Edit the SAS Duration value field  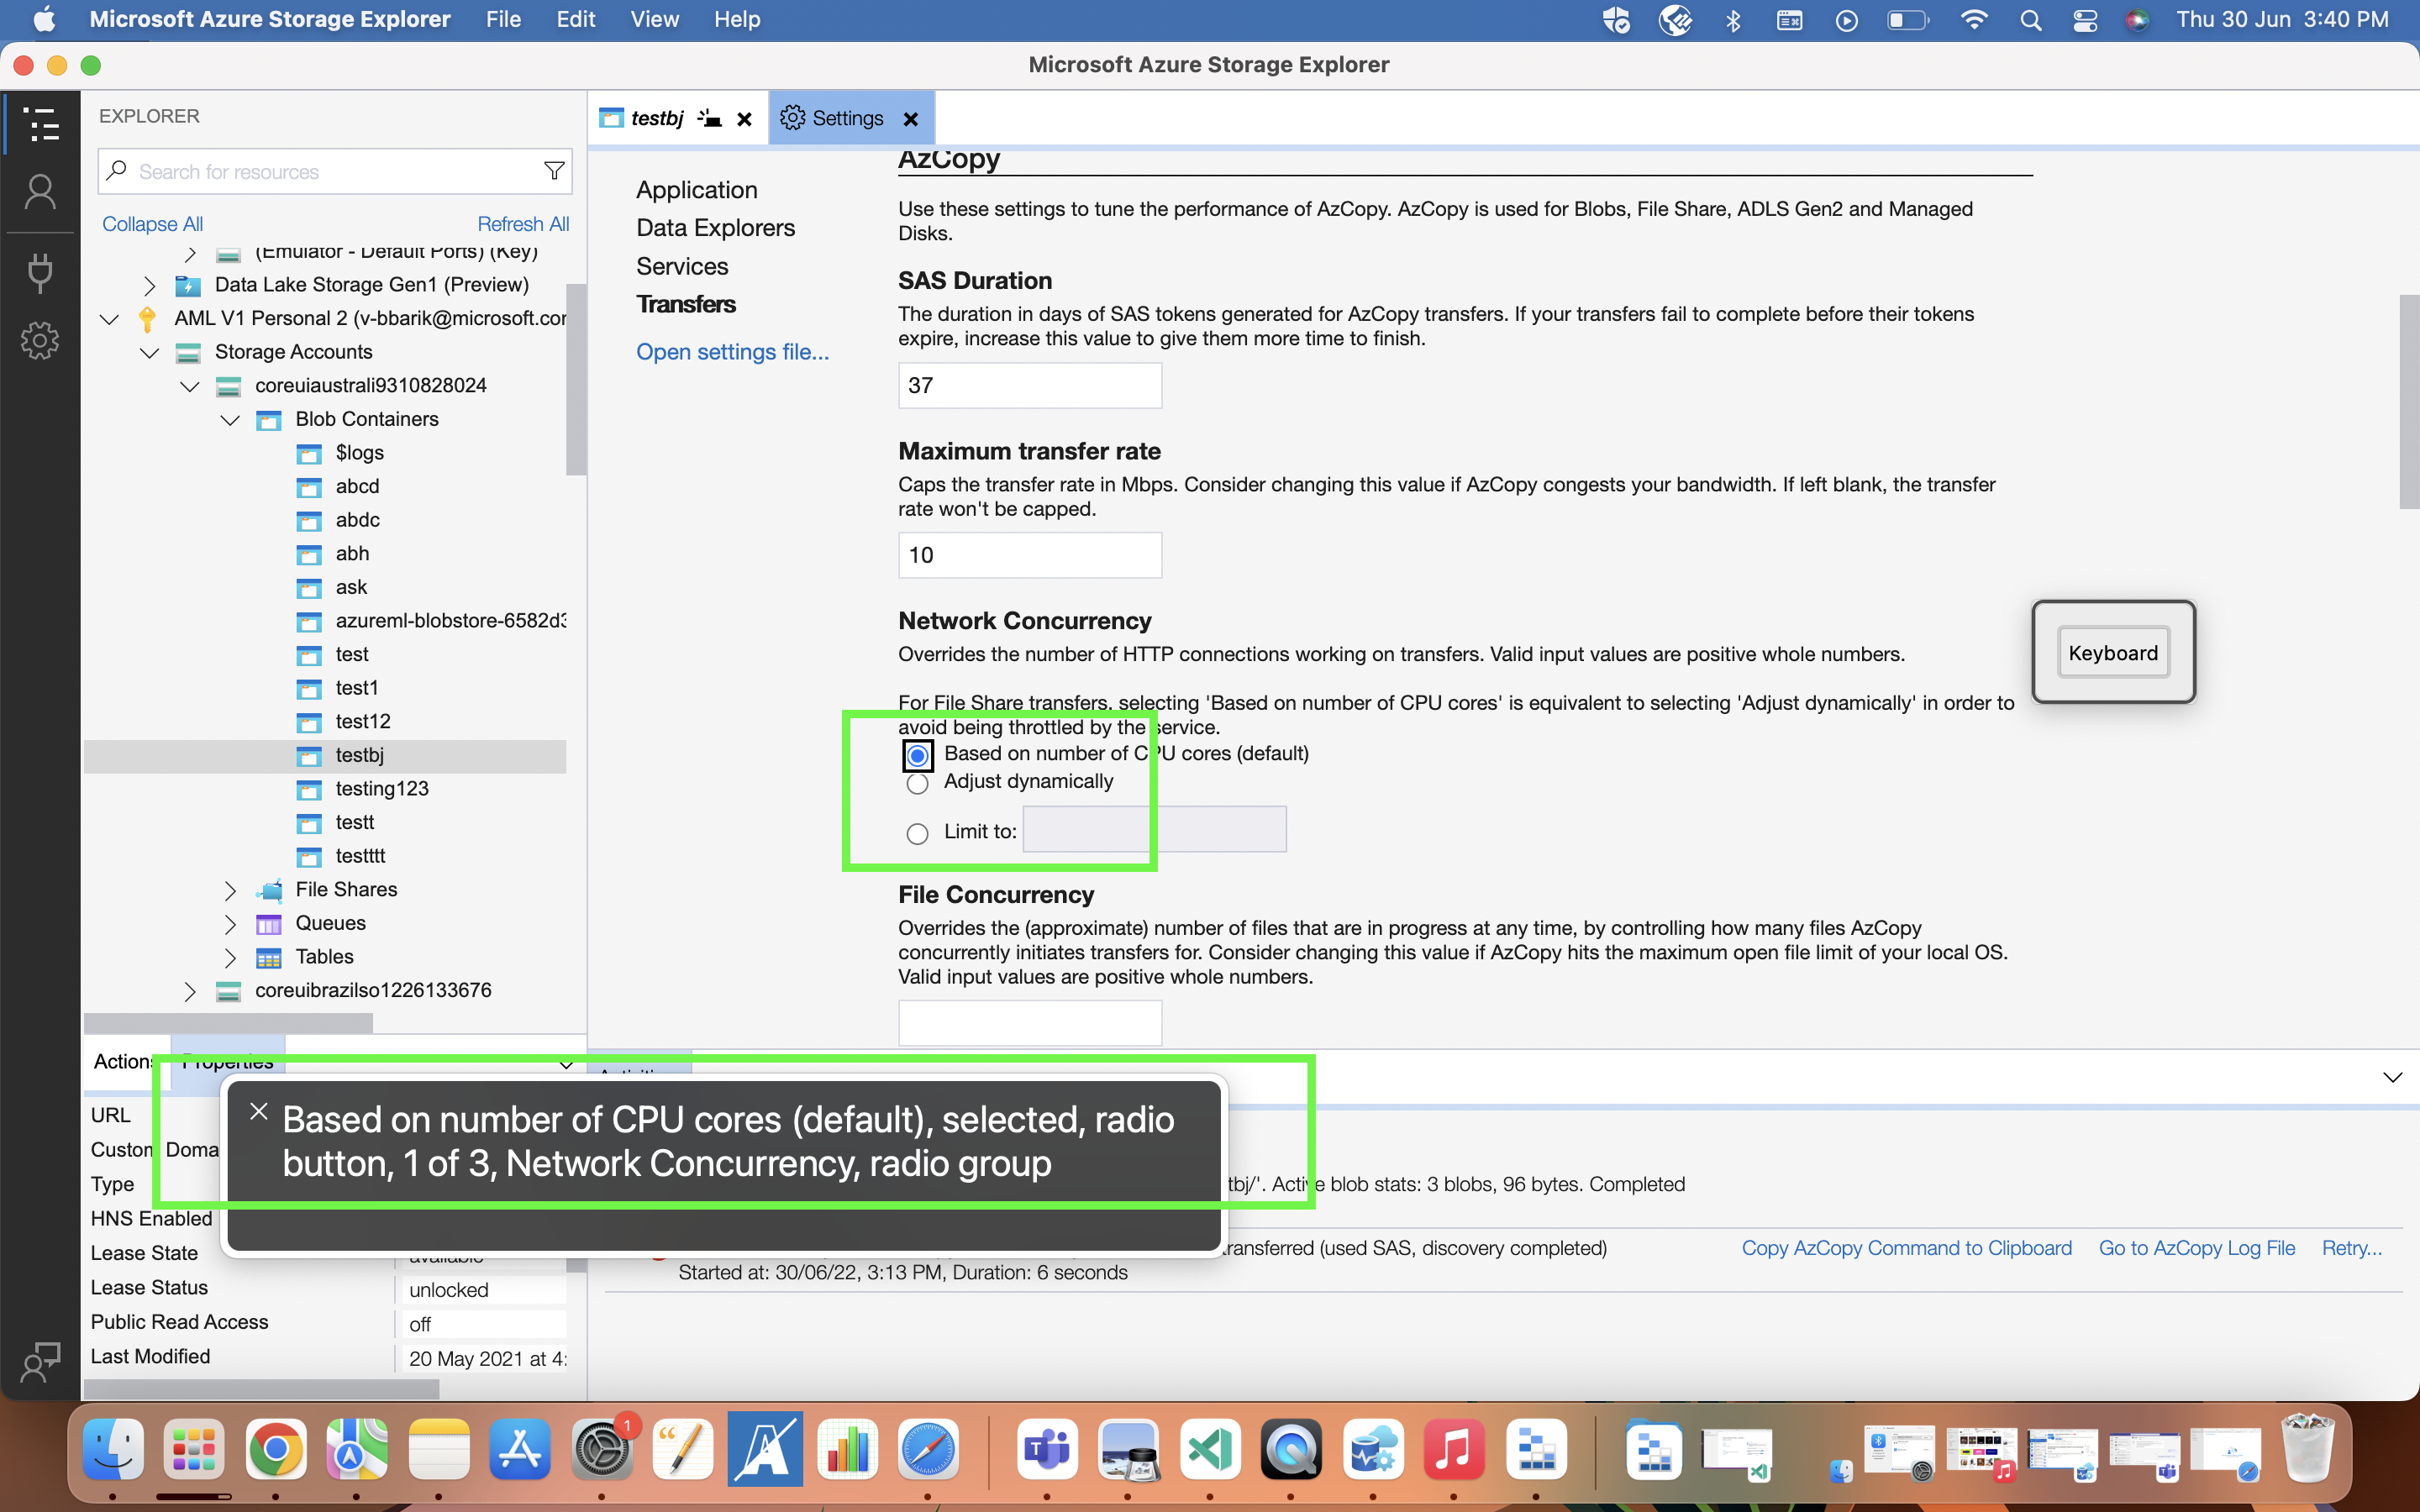pos(1029,385)
